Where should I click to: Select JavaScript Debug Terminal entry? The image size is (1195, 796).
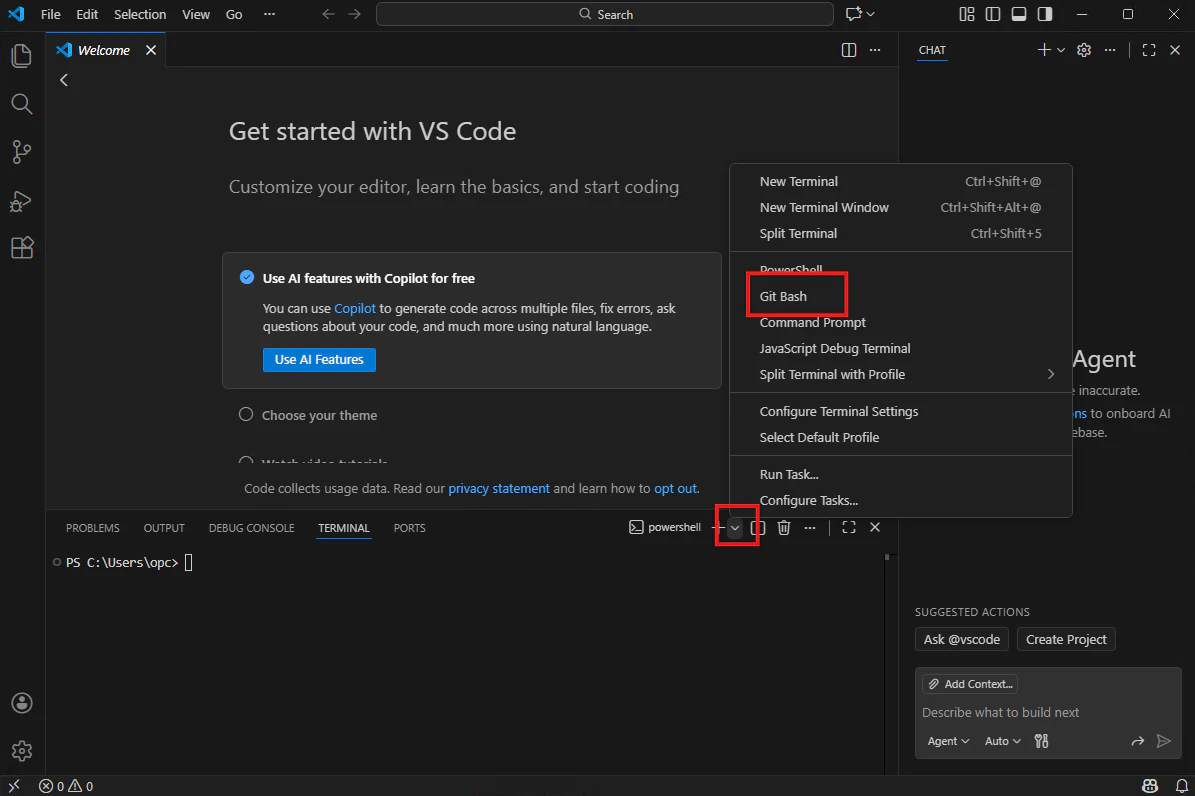[x=901, y=348]
